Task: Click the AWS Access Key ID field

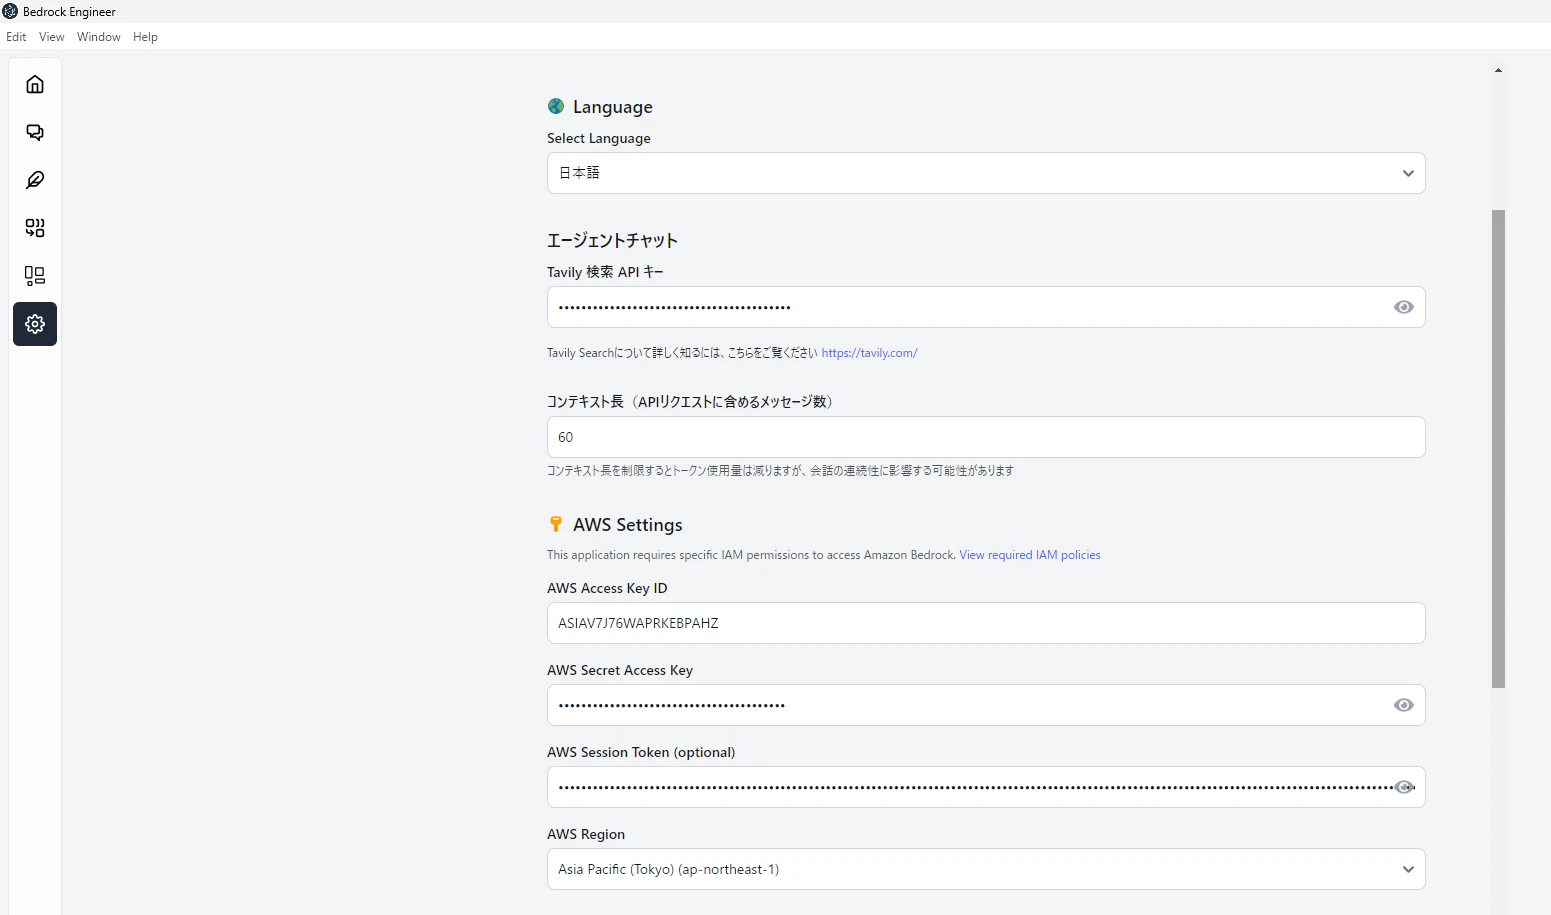Action: click(x=986, y=623)
